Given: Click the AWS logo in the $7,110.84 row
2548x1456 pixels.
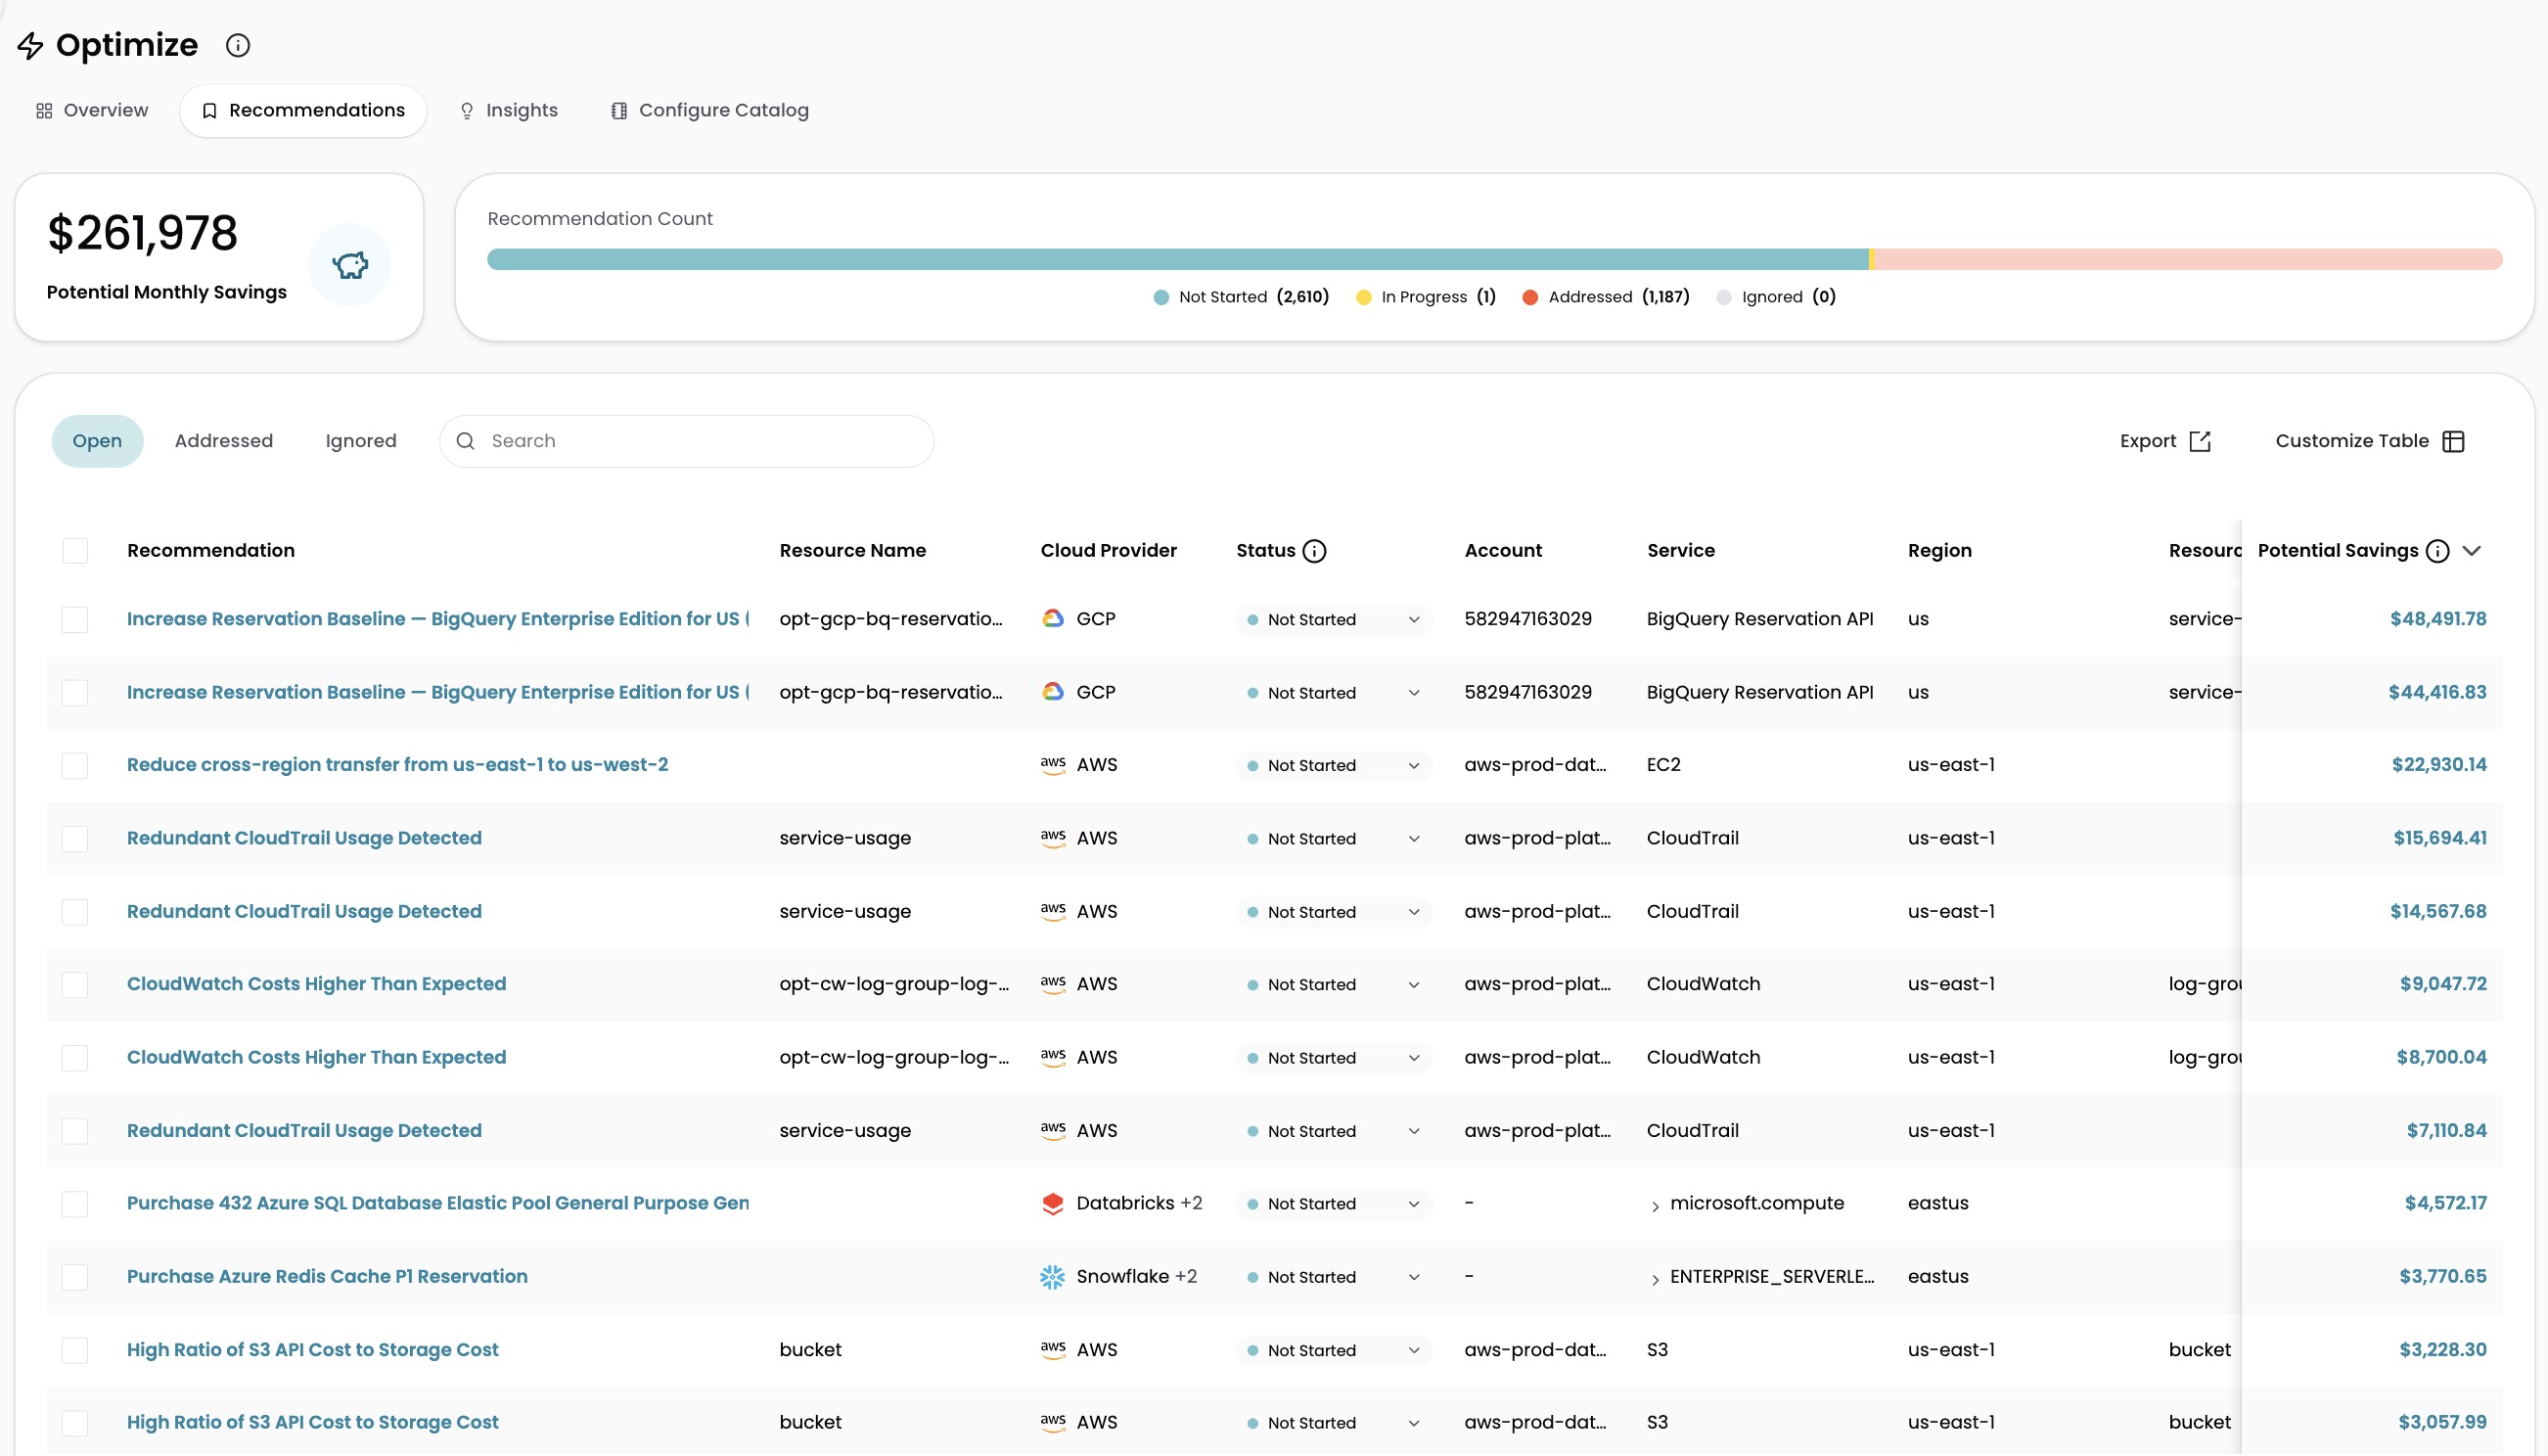Looking at the screenshot, I should tap(1053, 1131).
